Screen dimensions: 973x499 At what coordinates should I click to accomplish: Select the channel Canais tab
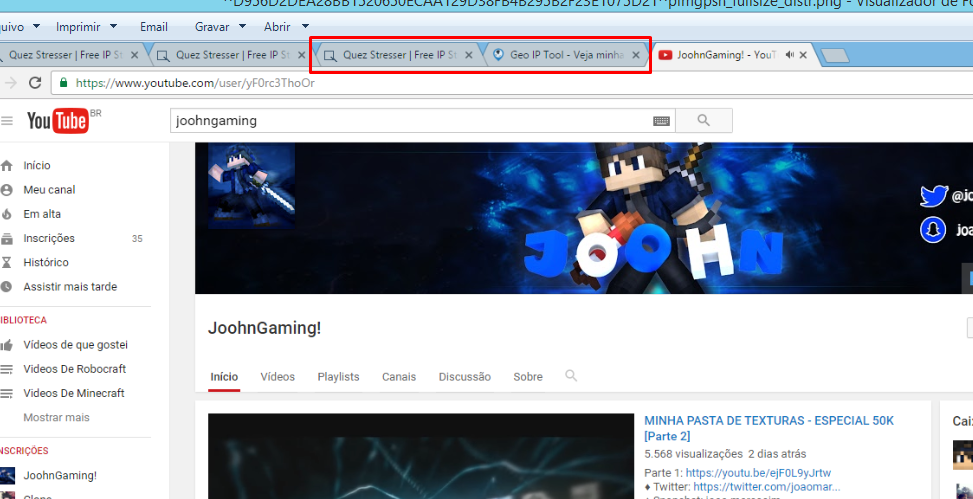coord(399,377)
